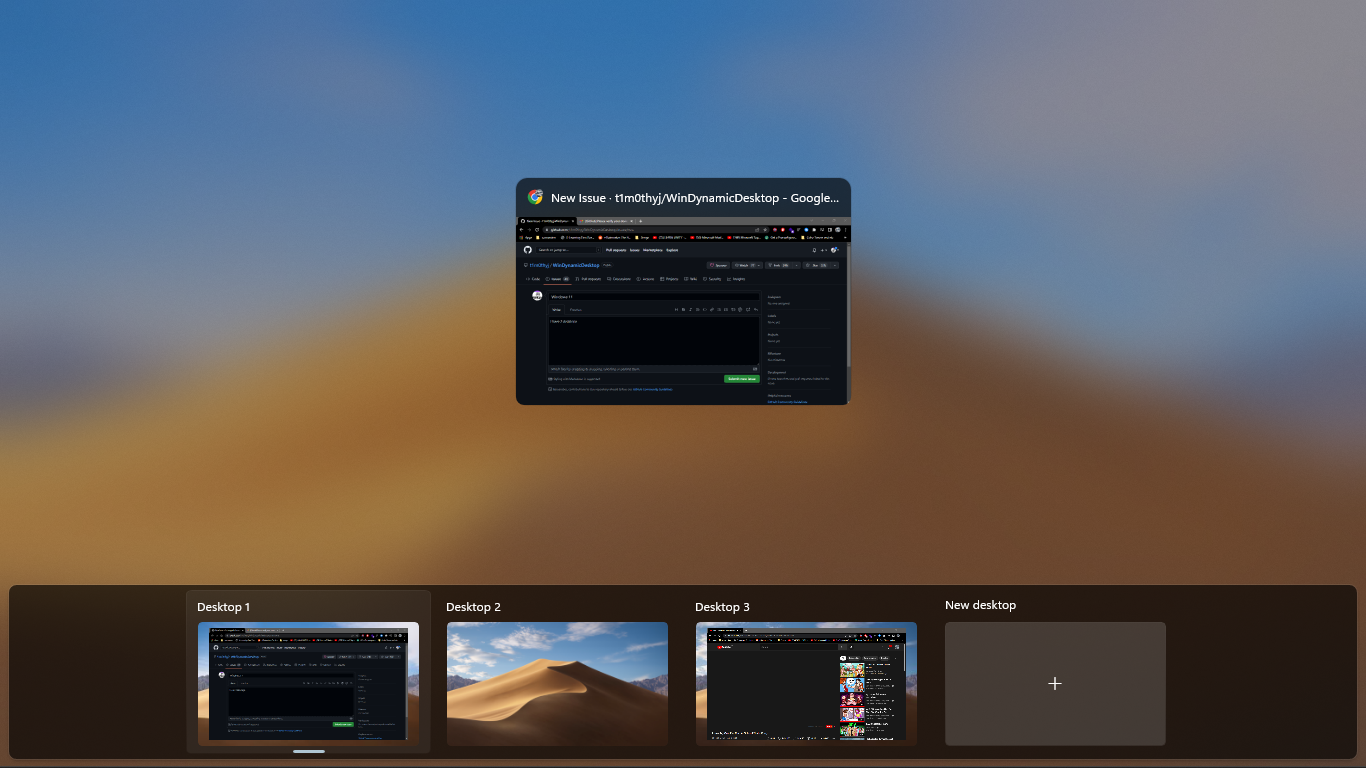The height and width of the screenshot is (768, 1366).
Task: Open the repository Wiki tab
Action: pos(693,279)
